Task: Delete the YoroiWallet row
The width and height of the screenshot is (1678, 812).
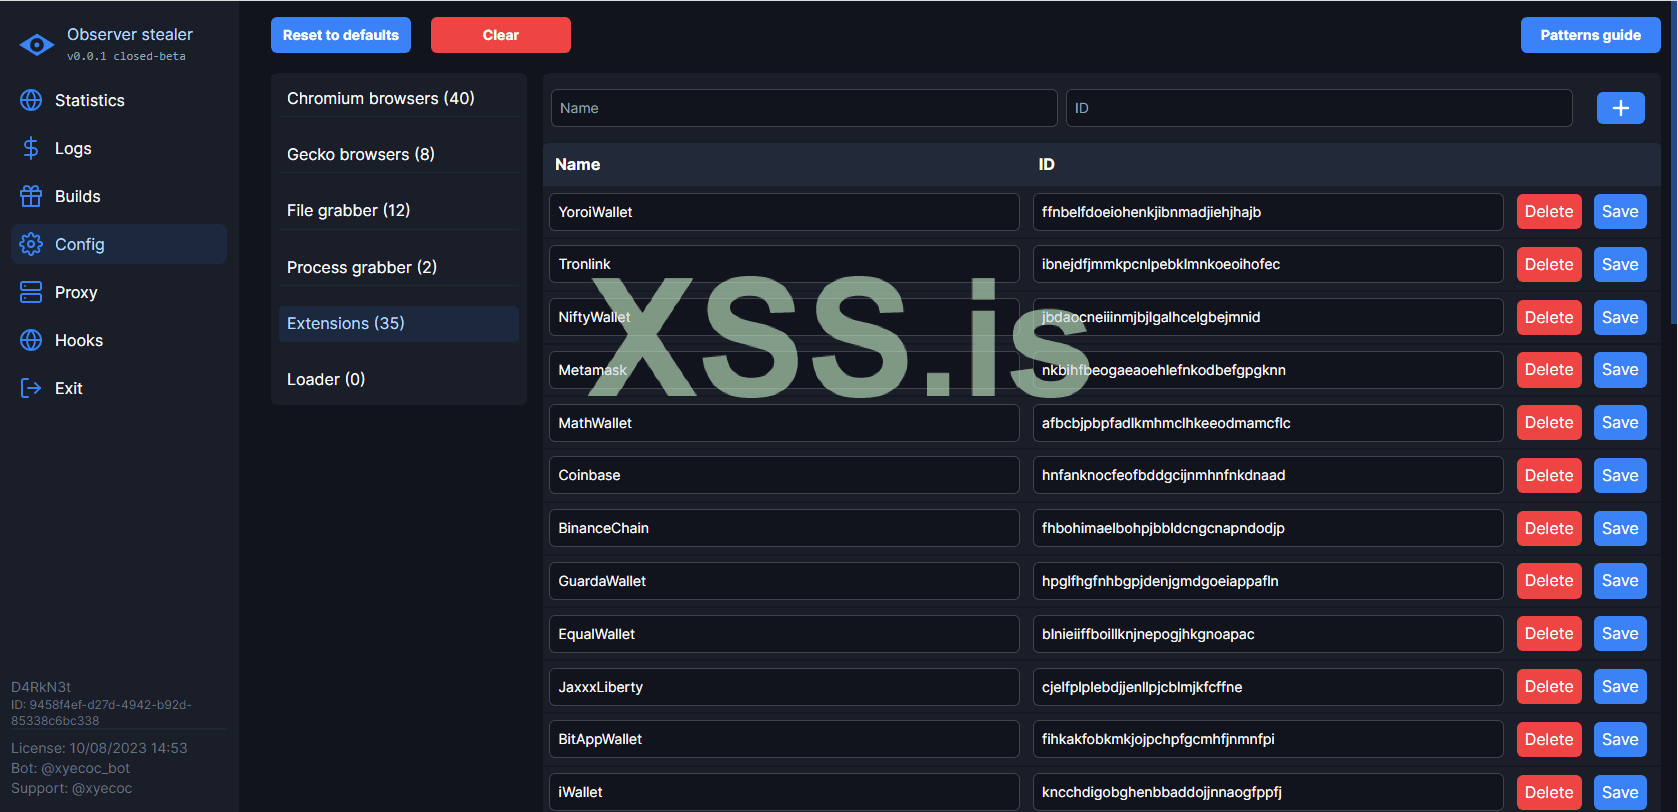Action: tap(1549, 212)
